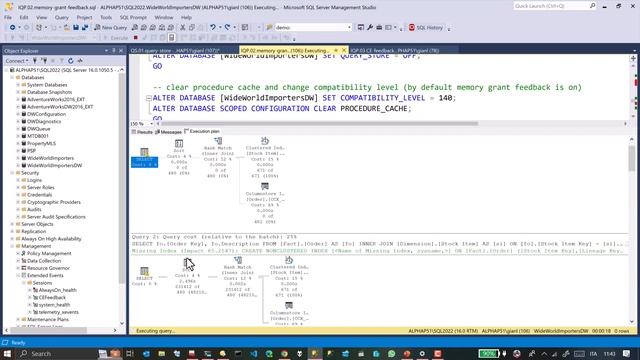Open the Query menu

click(62, 18)
